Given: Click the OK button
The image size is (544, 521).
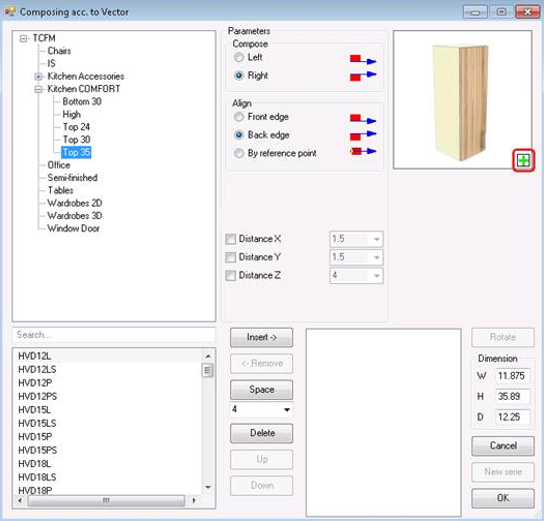Looking at the screenshot, I should [x=503, y=498].
